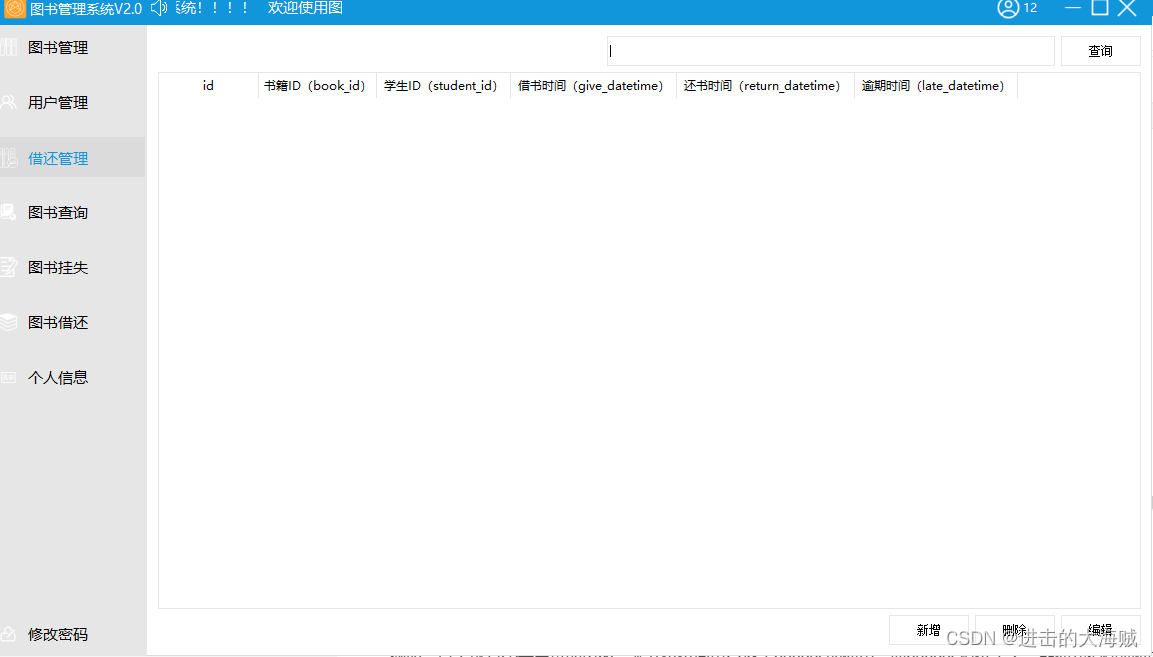
Task: Click the speaker icon in the title bar
Action: click(158, 10)
